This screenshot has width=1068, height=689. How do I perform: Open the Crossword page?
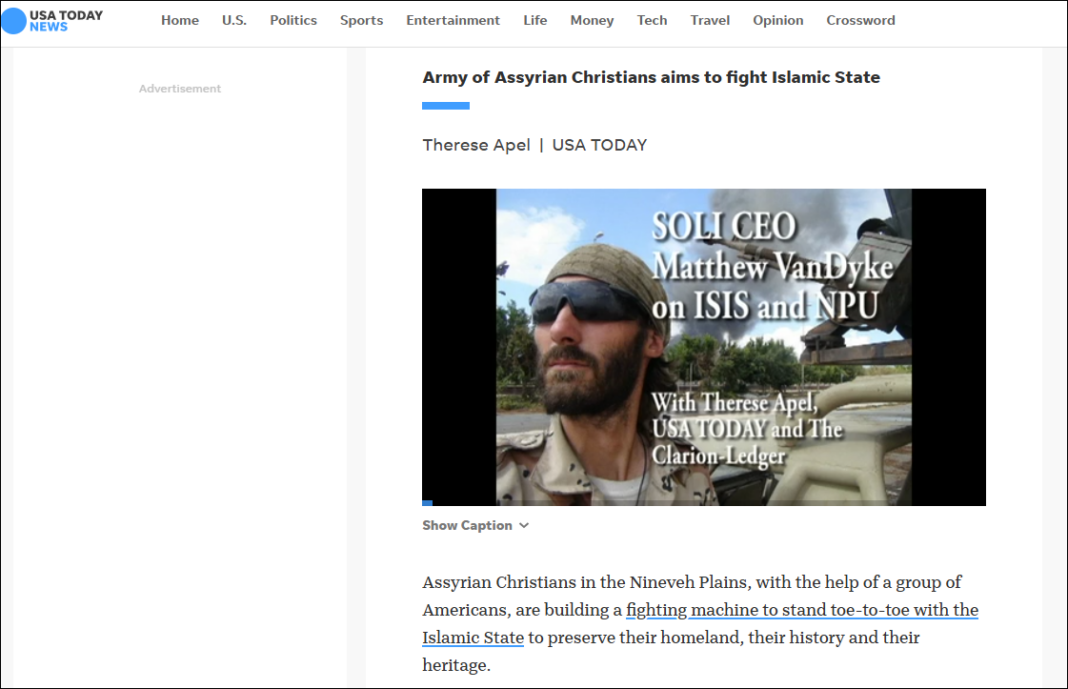[x=861, y=21]
